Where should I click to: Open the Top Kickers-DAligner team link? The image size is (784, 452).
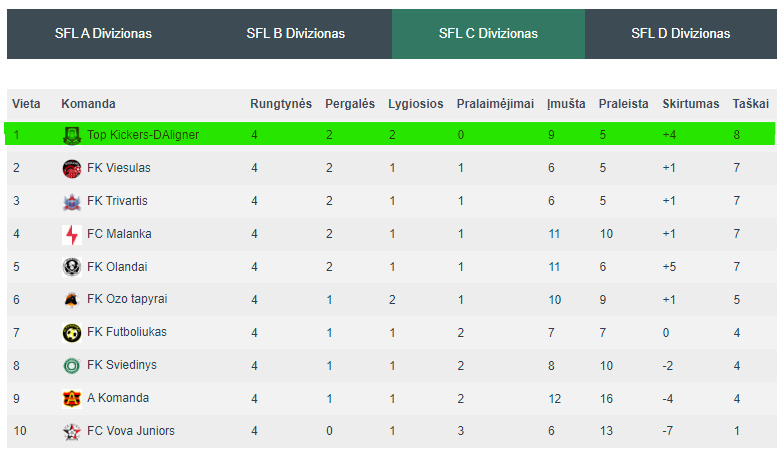point(143,135)
